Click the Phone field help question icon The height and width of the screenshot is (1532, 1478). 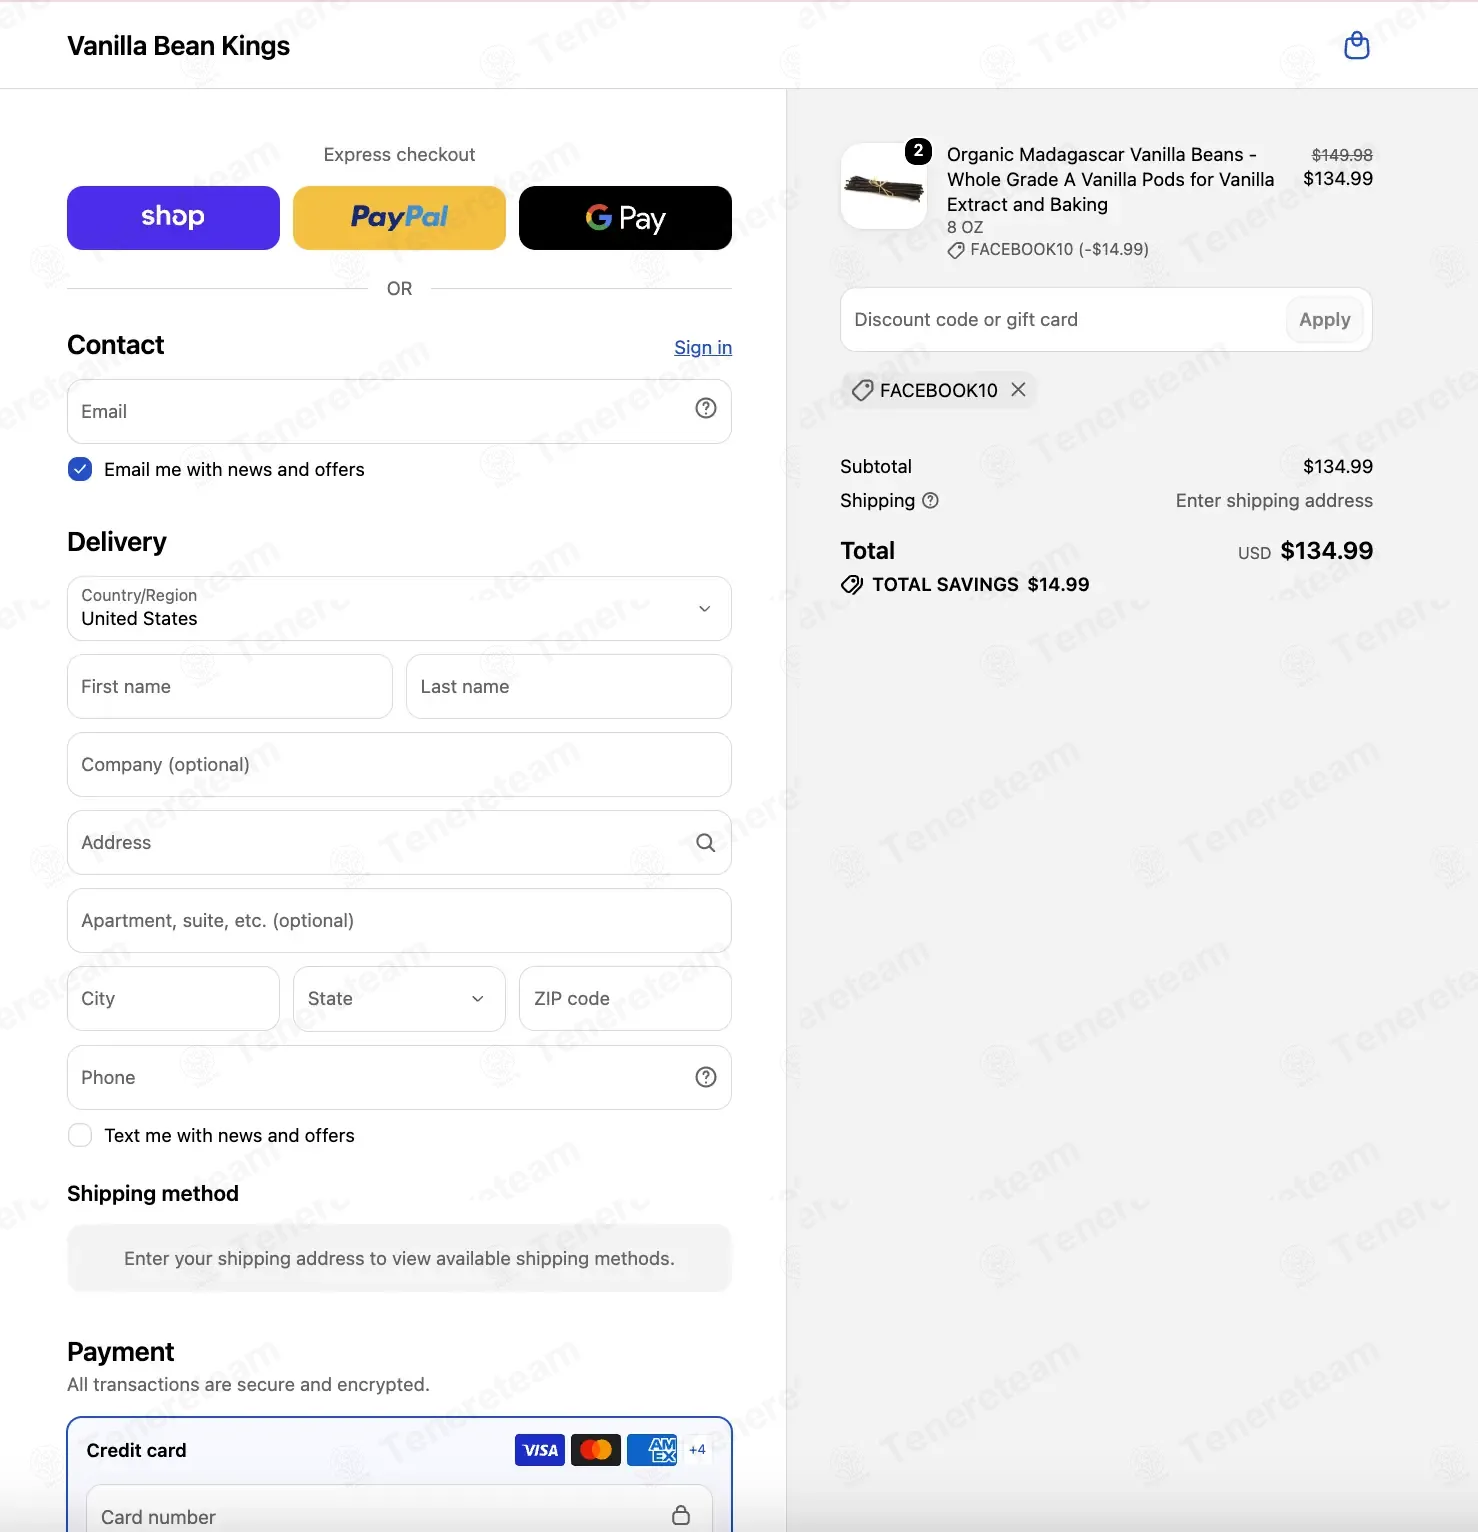coord(706,1077)
